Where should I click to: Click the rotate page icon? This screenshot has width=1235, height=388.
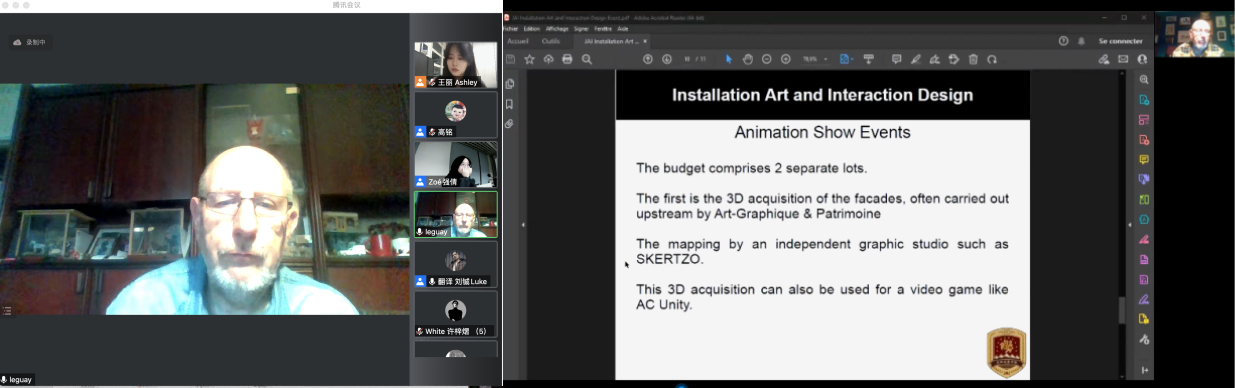[992, 59]
